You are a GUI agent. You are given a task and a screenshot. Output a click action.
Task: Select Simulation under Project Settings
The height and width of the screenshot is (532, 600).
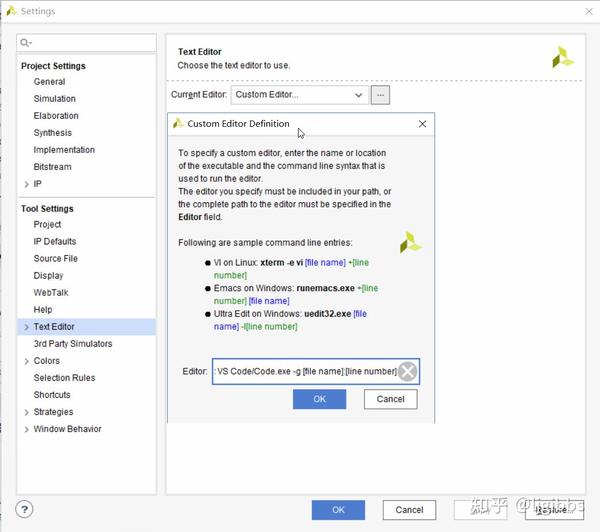point(55,99)
